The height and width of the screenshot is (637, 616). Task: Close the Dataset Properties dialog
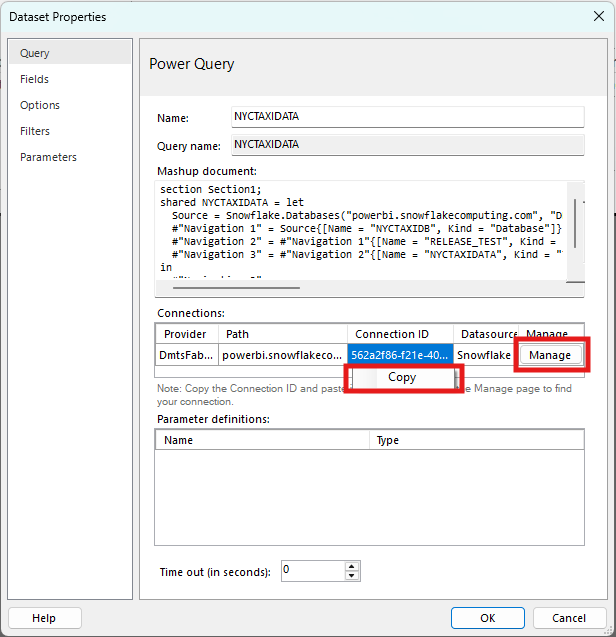[x=599, y=16]
